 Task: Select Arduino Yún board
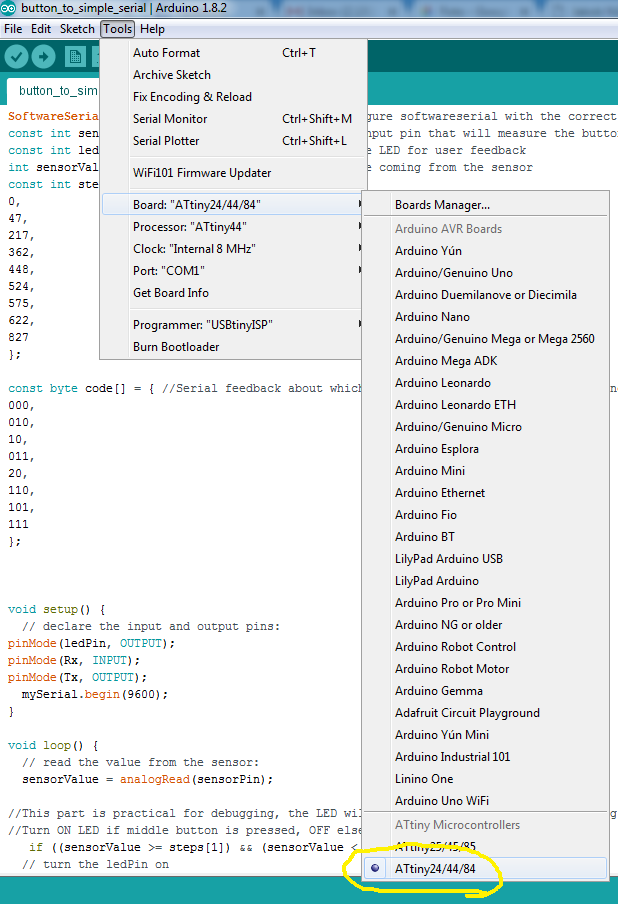click(484, 251)
